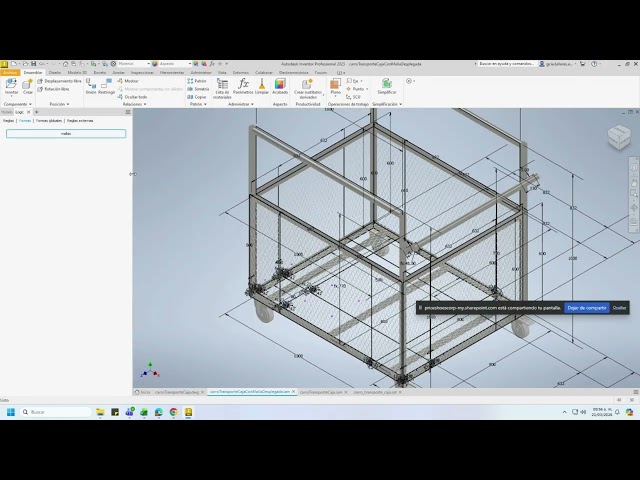Viewport: 640px width, 480px height.
Task: Switch to the Modelo browser tab
Action: click(x=7, y=112)
